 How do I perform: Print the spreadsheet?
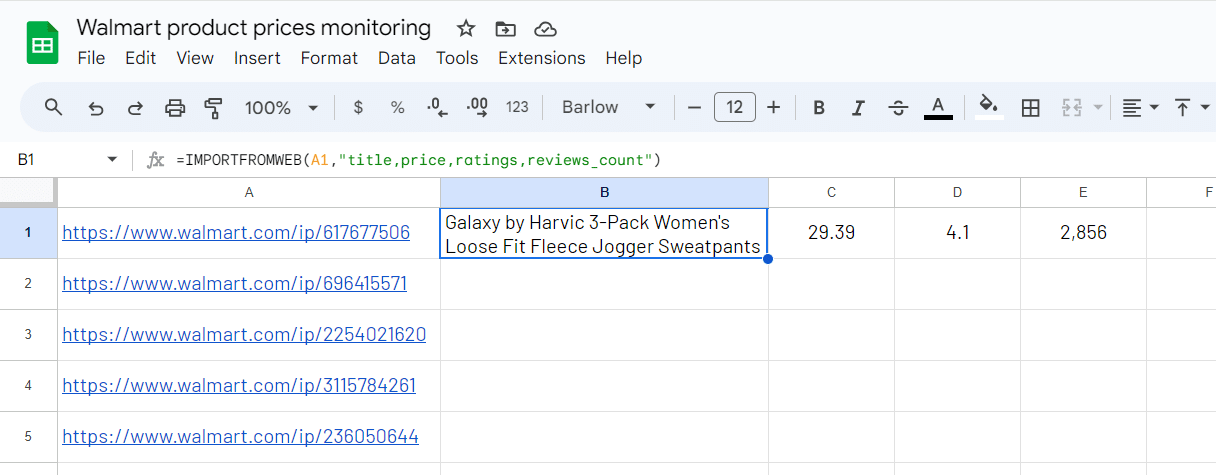[175, 107]
